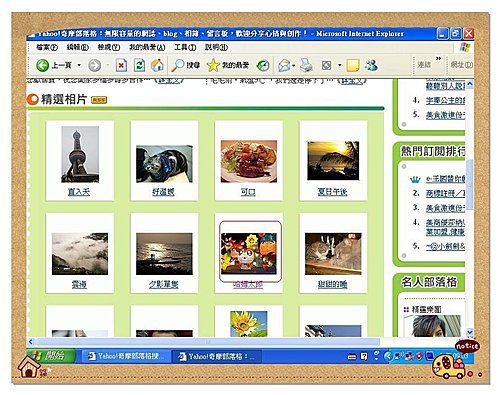Open the sea of clouds photo thumbnail

click(x=80, y=254)
